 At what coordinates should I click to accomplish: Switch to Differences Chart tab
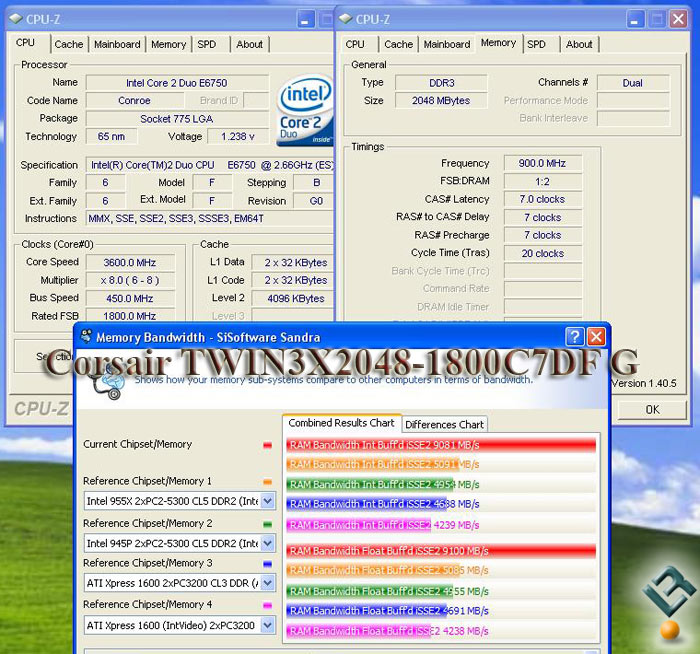(444, 425)
